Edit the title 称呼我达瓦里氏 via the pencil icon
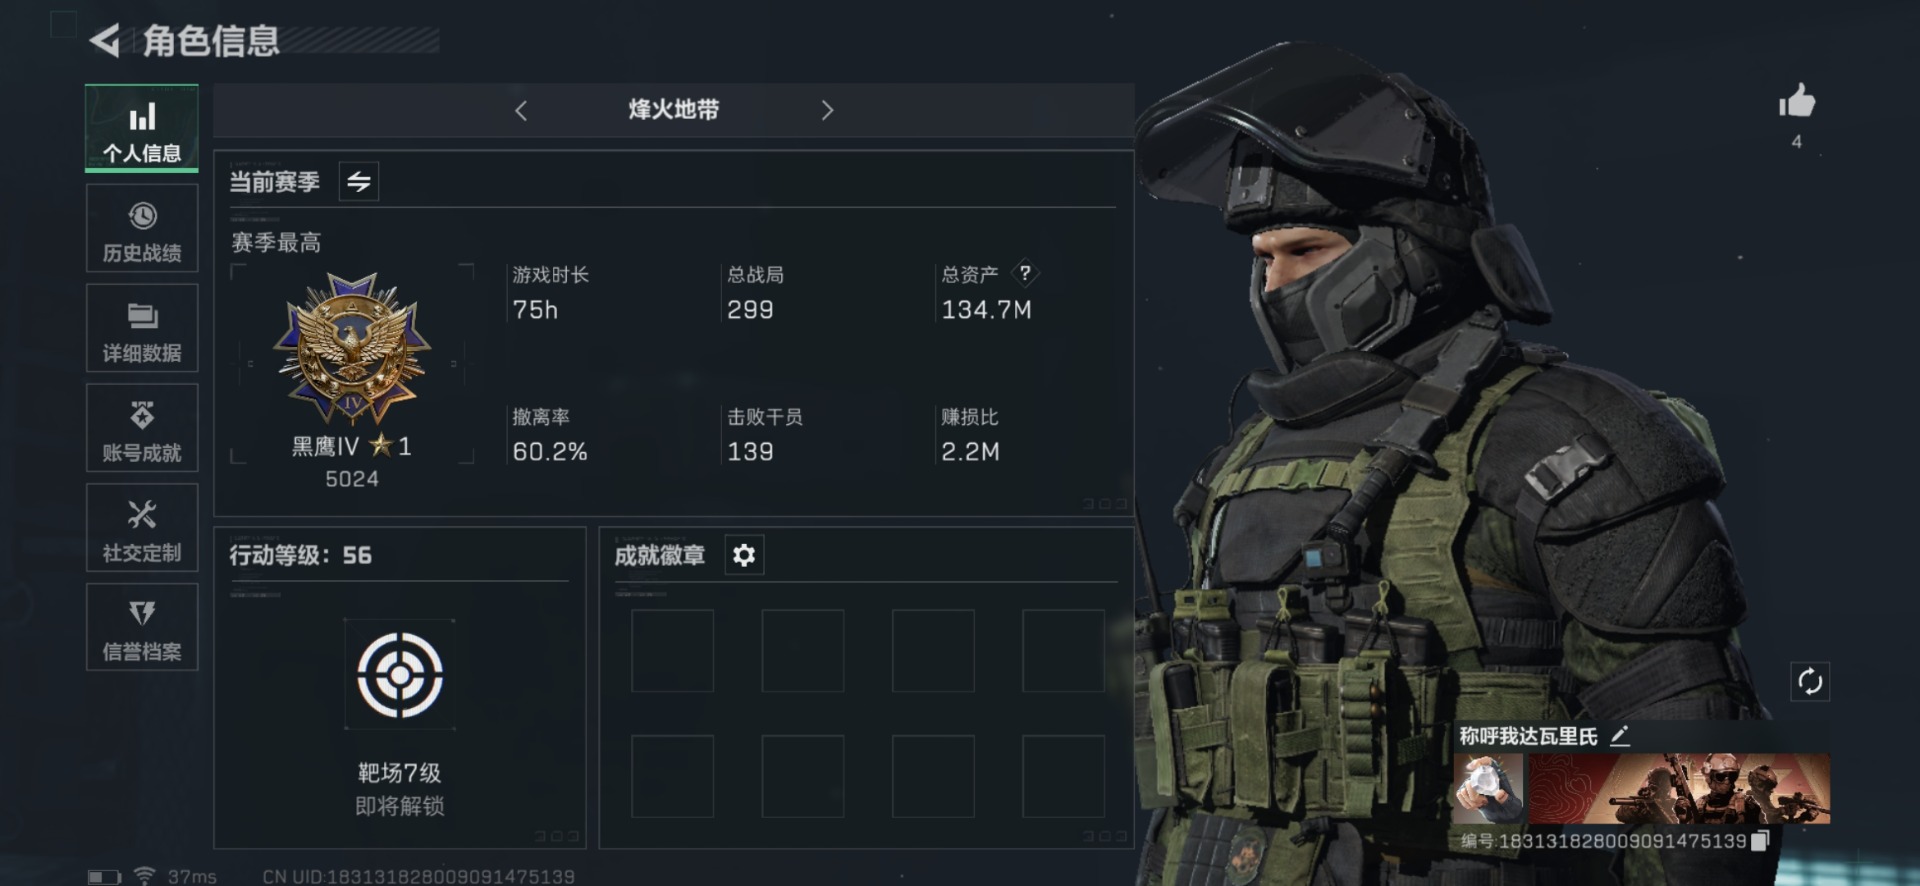The height and width of the screenshot is (886, 1920). pyautogui.click(x=1620, y=736)
